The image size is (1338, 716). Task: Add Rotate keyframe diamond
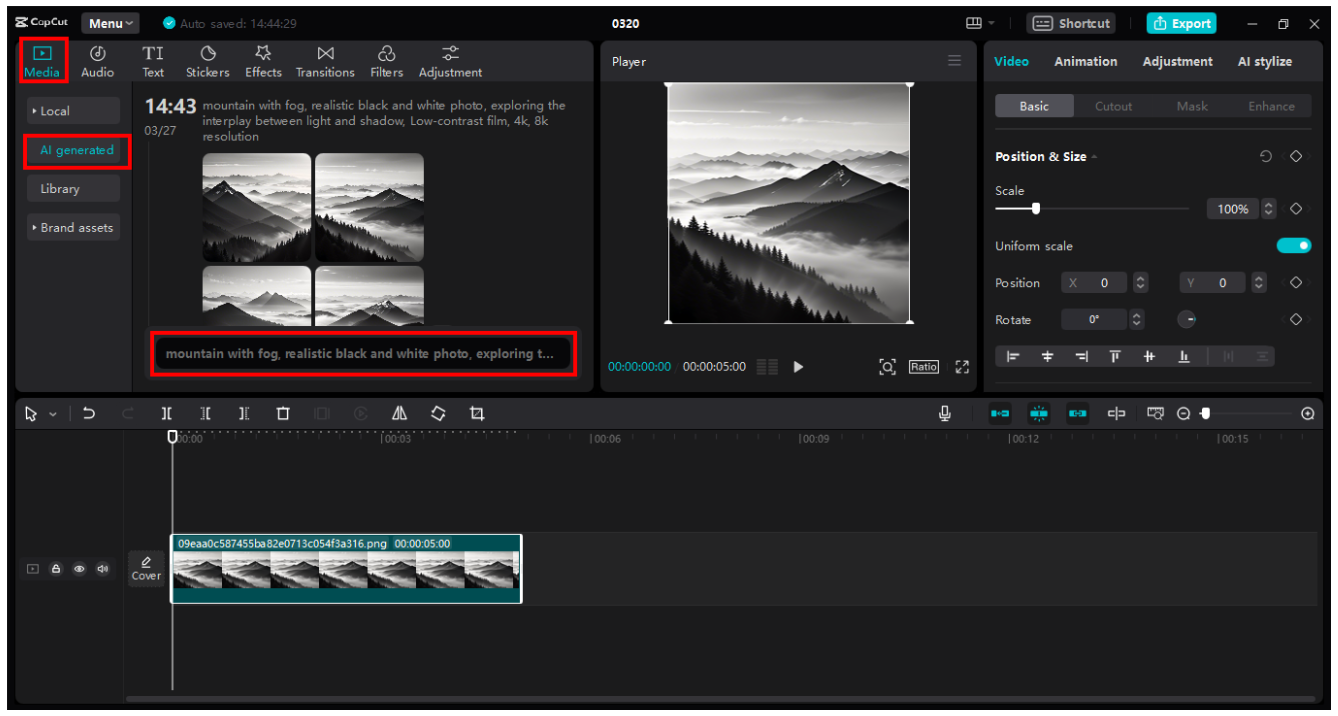pos(1296,320)
